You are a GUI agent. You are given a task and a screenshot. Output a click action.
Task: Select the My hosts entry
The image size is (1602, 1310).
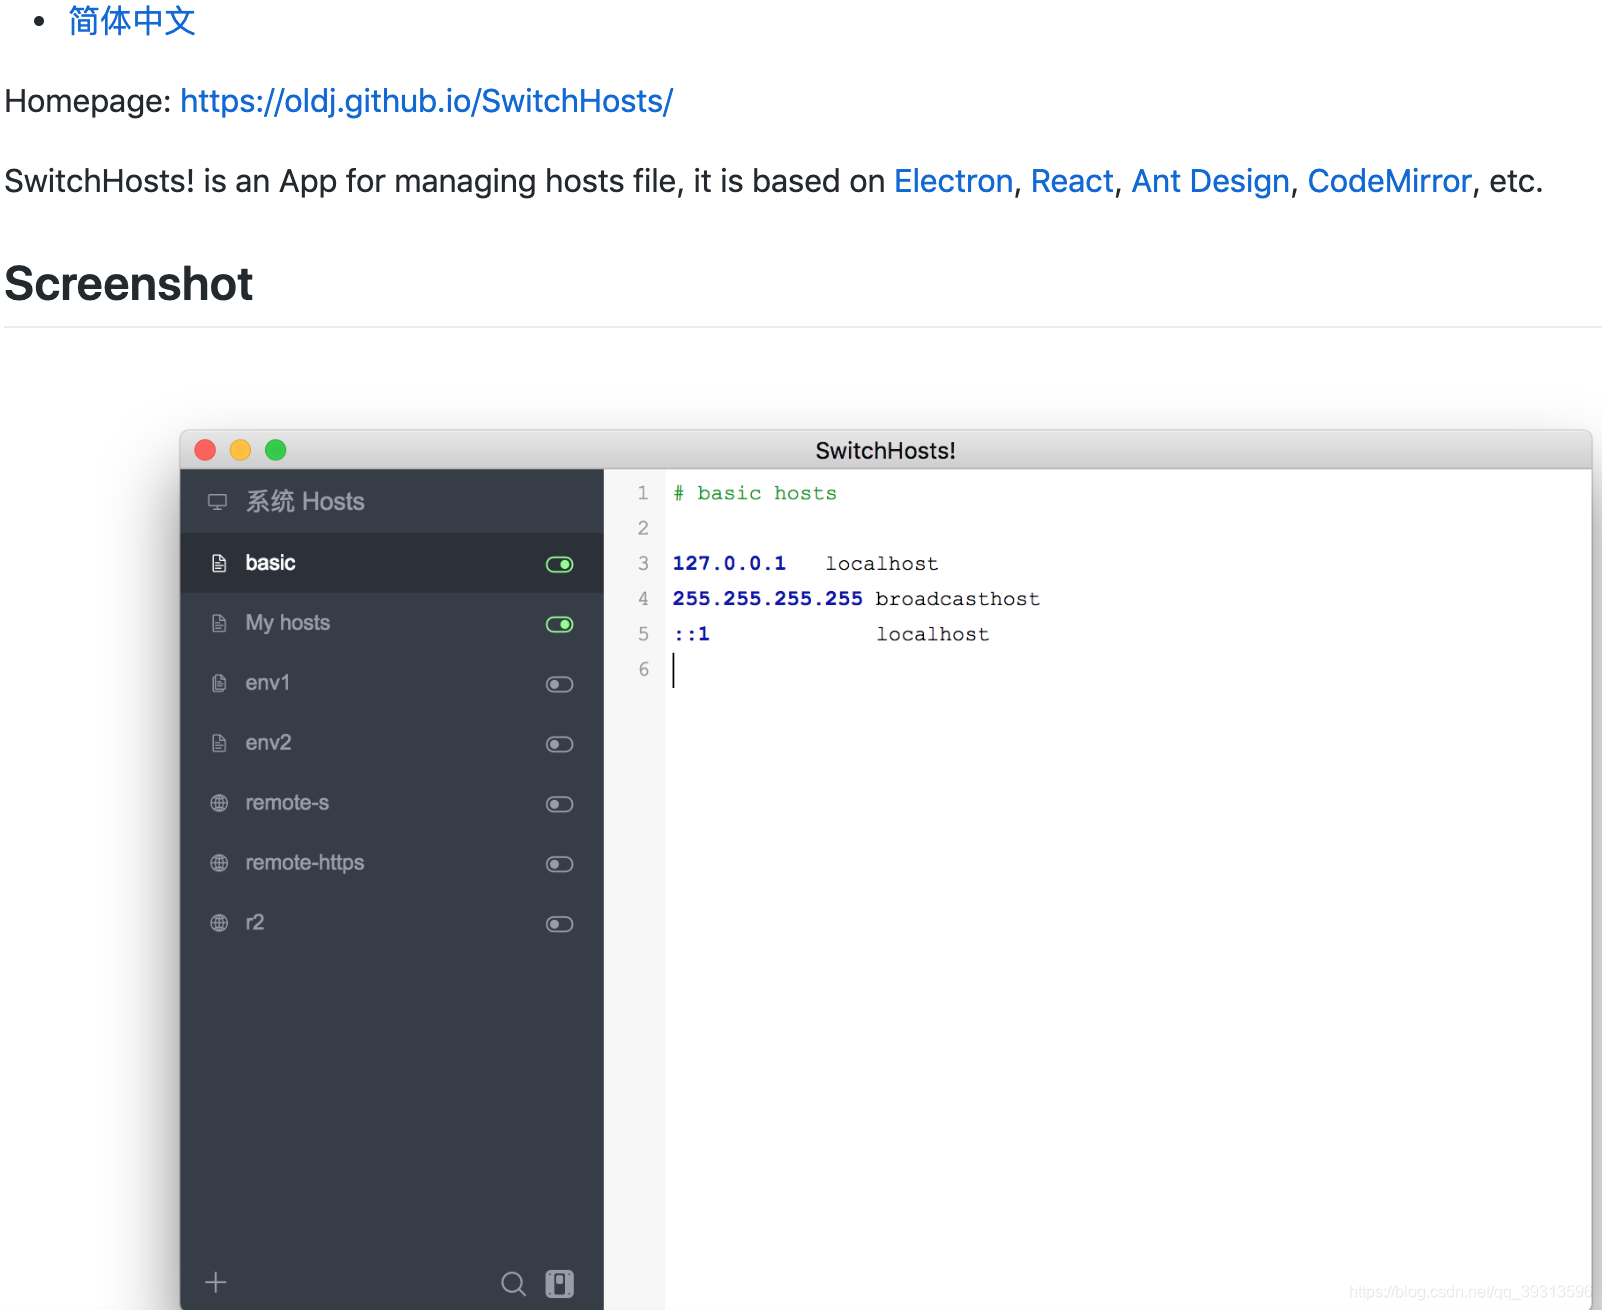392,623
